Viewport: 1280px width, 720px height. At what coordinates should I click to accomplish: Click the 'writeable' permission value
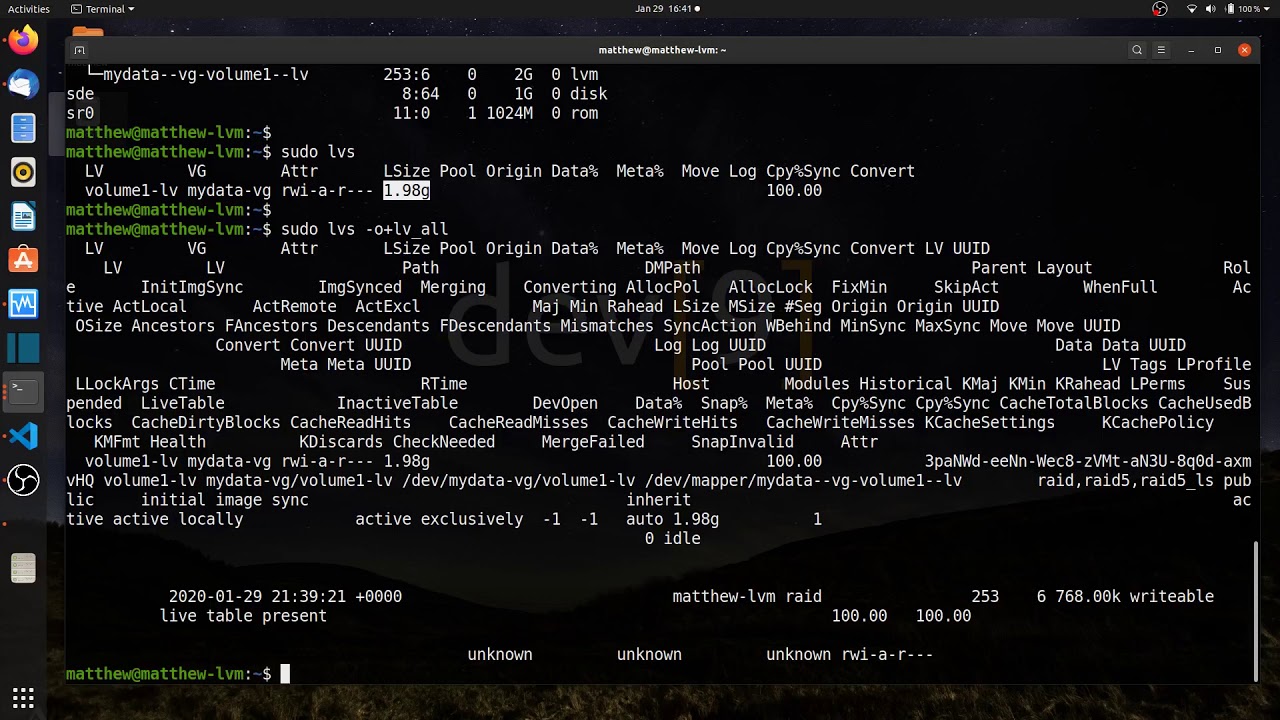pos(1172,597)
